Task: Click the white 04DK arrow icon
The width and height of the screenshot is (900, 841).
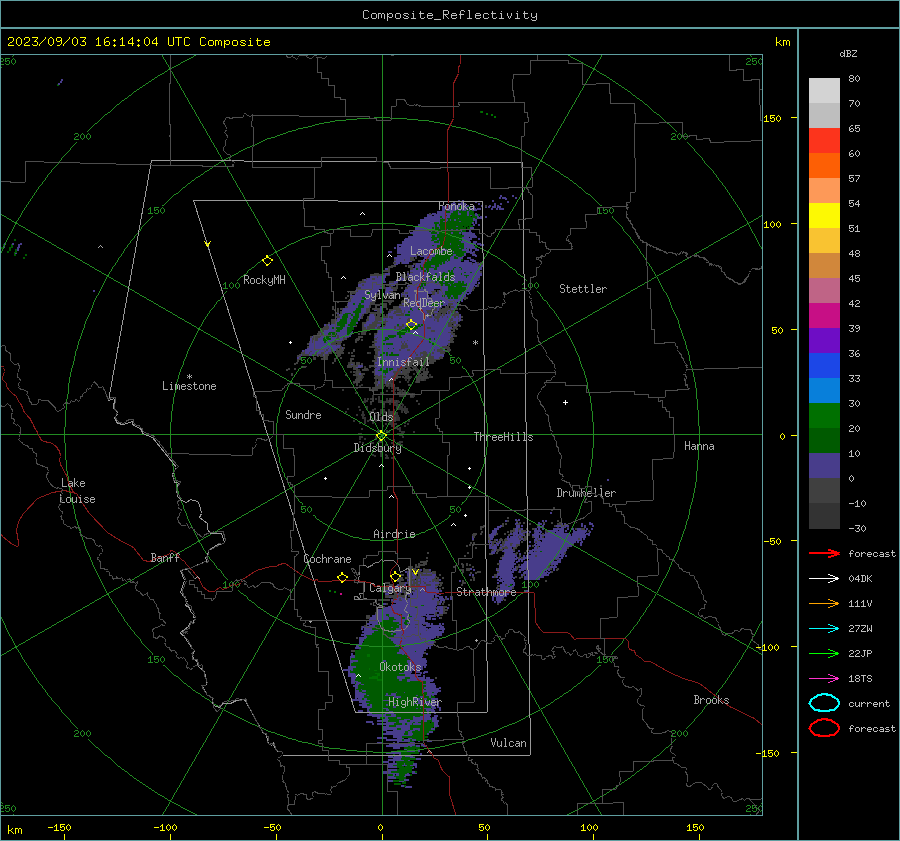Action: pyautogui.click(x=824, y=578)
